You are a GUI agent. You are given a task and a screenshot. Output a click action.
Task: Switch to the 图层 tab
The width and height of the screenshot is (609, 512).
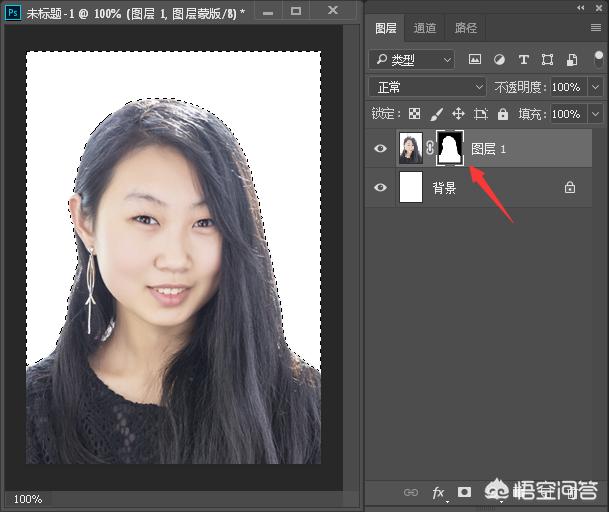point(385,28)
